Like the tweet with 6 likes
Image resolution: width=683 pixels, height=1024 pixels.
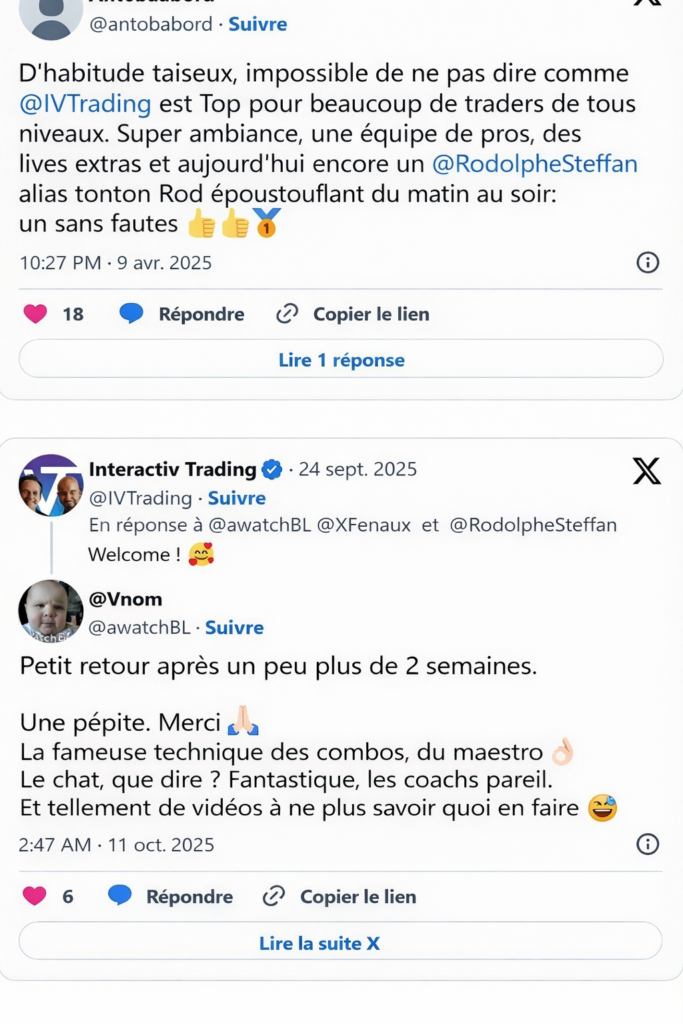(x=35, y=896)
